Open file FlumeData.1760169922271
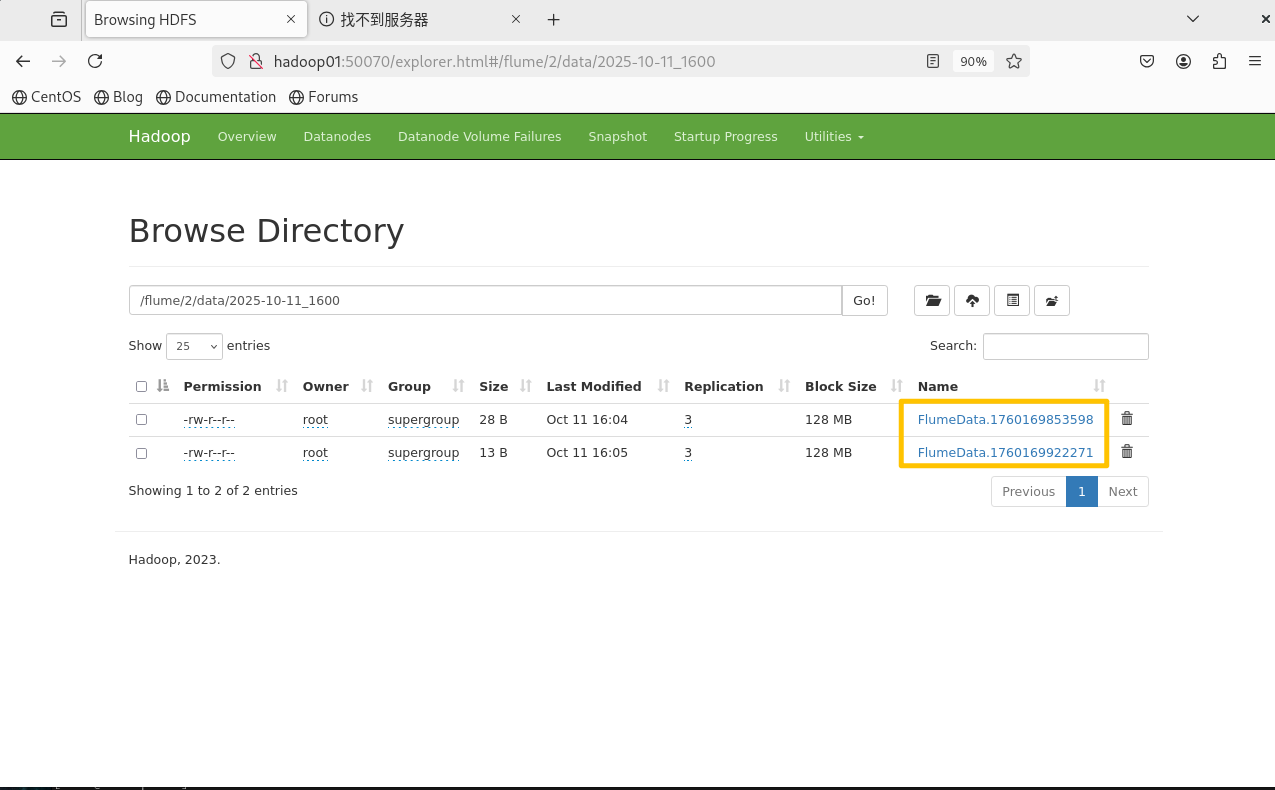 1005,453
